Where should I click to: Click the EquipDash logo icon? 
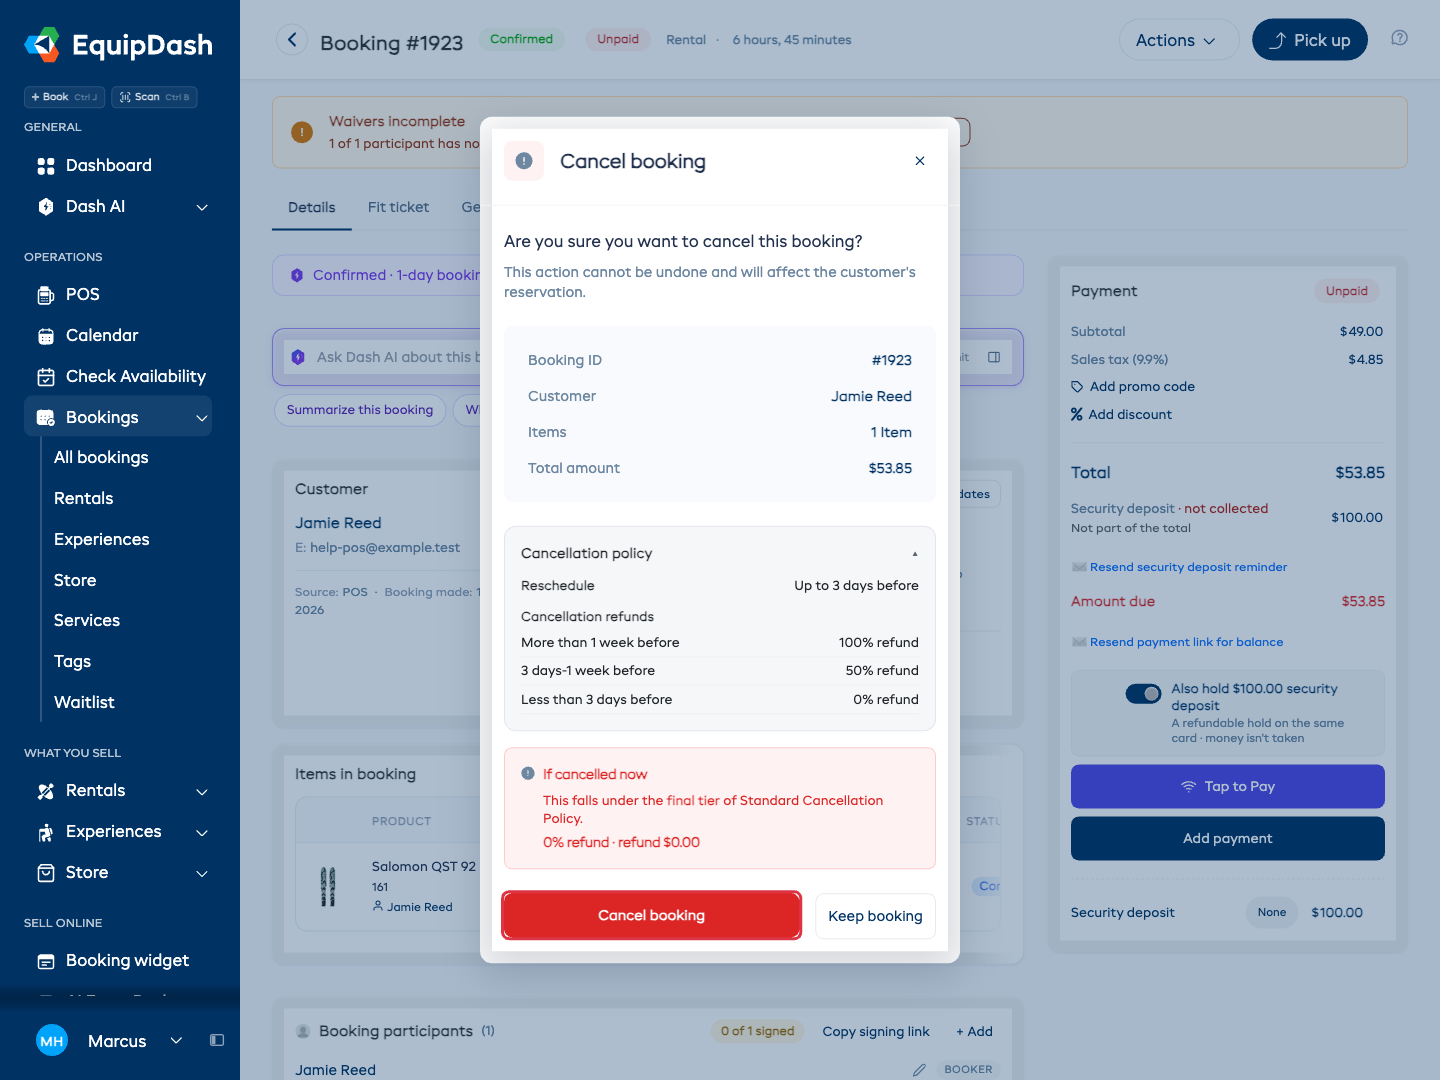pyautogui.click(x=42, y=44)
